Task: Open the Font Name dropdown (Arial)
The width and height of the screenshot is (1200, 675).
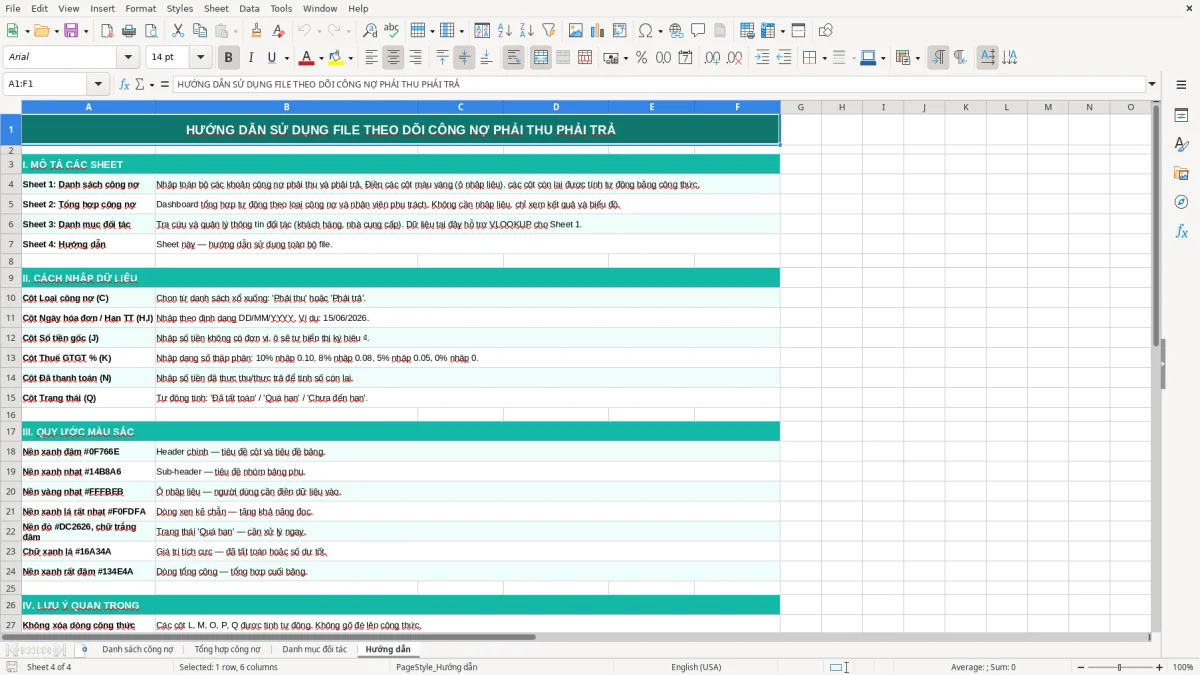Action: (127, 58)
